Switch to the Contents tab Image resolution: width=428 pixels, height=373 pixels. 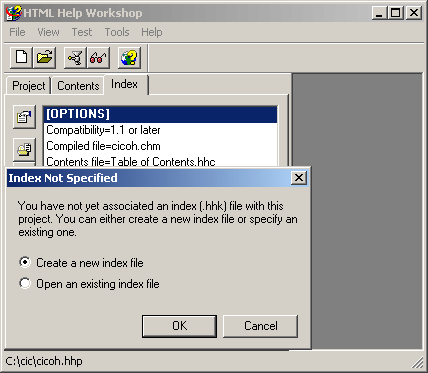78,86
